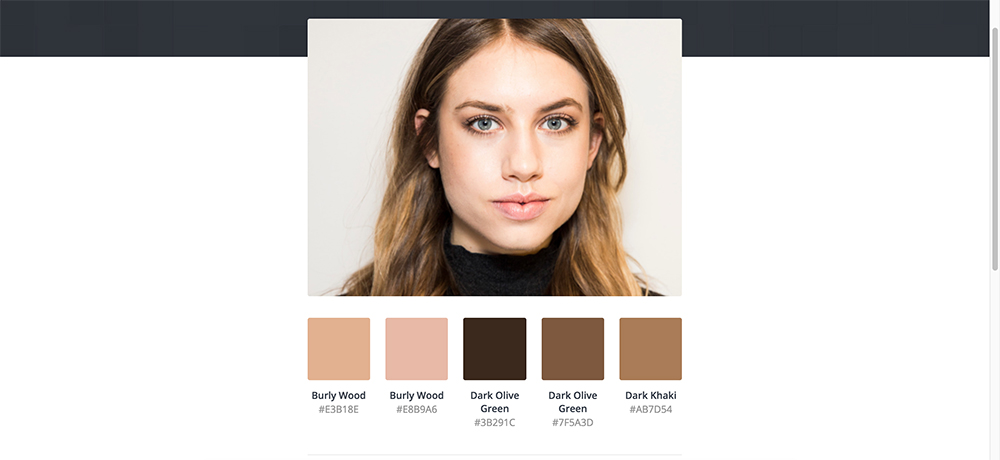Click the hex code #AB7D54
Screen dimensions: 1000x460
(651, 410)
